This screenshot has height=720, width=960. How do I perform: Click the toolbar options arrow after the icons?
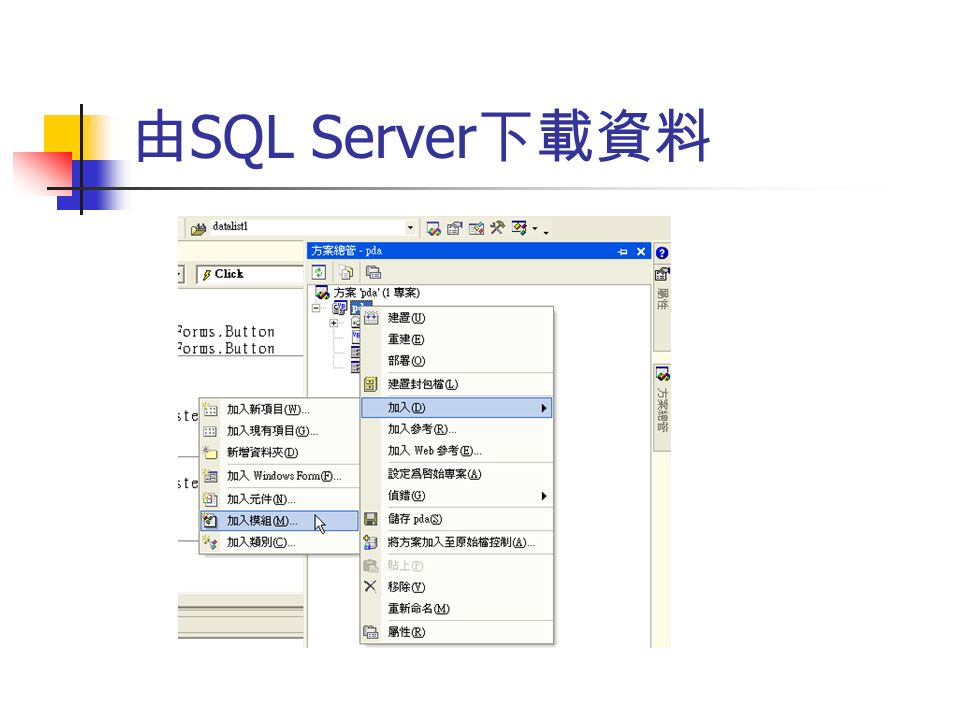pyautogui.click(x=546, y=231)
